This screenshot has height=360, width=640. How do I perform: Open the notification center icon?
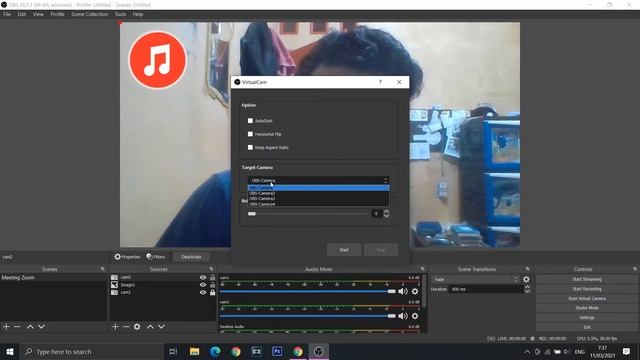(x=626, y=351)
